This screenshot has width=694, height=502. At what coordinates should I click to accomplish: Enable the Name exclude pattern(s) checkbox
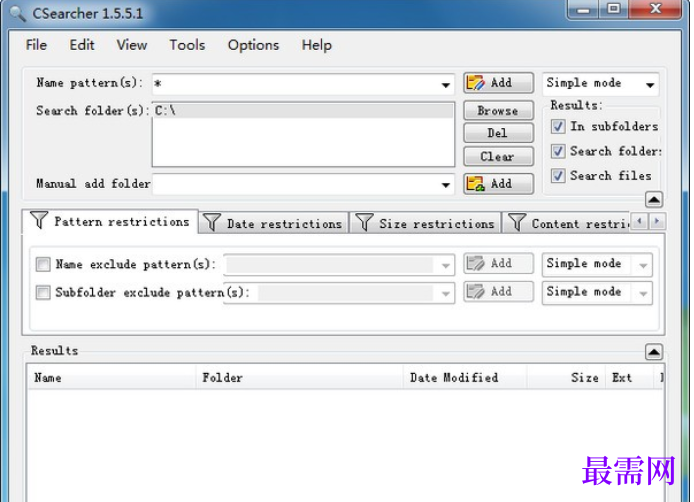43,264
